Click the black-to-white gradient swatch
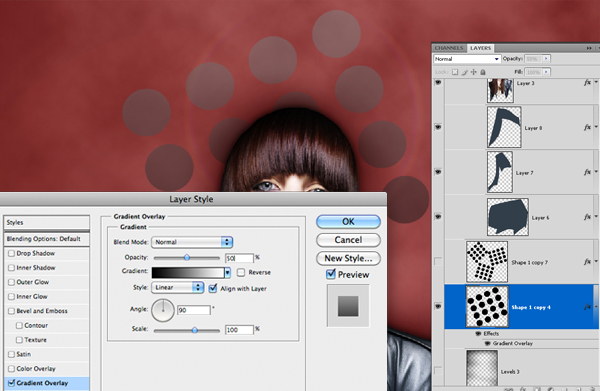 coord(188,272)
